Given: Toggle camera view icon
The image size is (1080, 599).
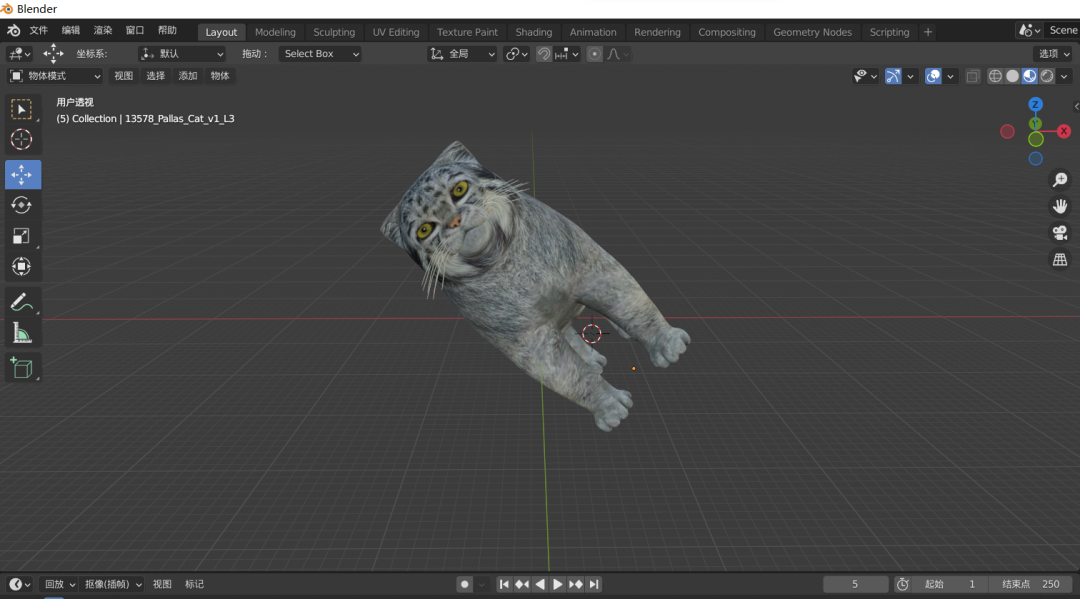Looking at the screenshot, I should pyautogui.click(x=1060, y=233).
